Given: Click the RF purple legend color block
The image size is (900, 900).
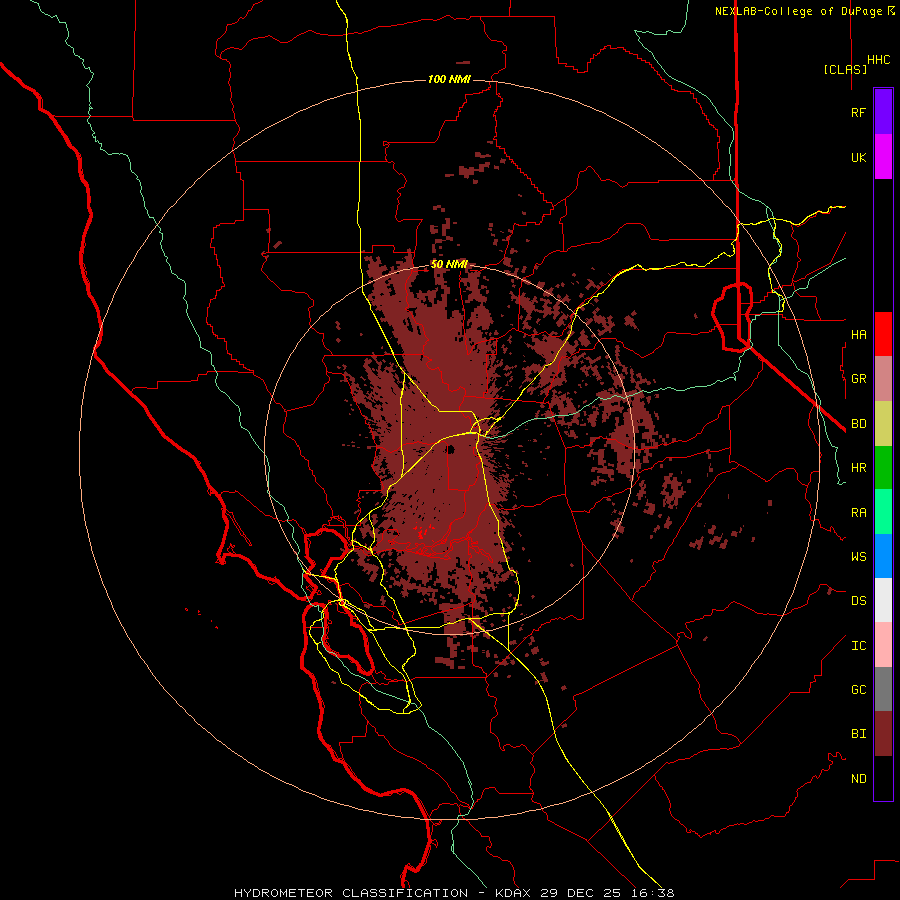Looking at the screenshot, I should (883, 112).
